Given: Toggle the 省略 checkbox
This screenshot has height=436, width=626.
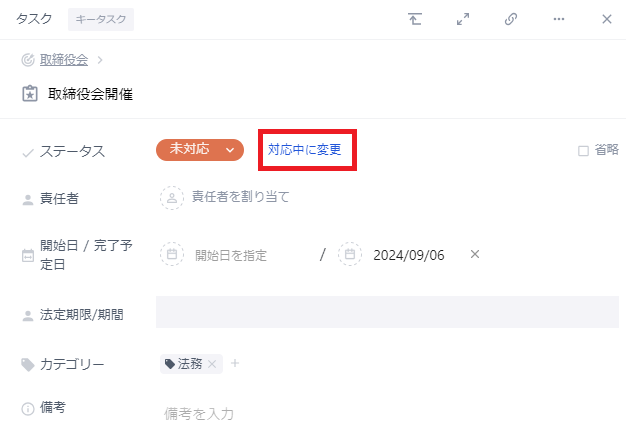Looking at the screenshot, I should (583, 151).
